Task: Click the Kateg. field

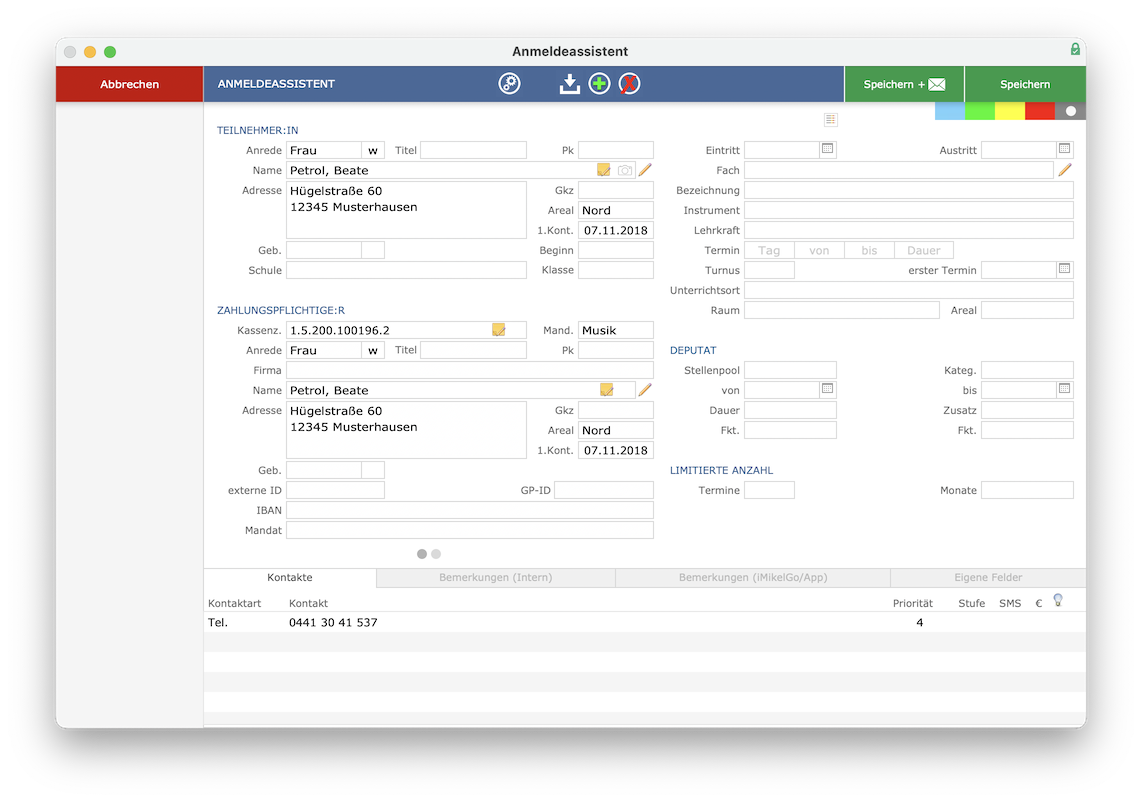Action: click(x=1027, y=370)
